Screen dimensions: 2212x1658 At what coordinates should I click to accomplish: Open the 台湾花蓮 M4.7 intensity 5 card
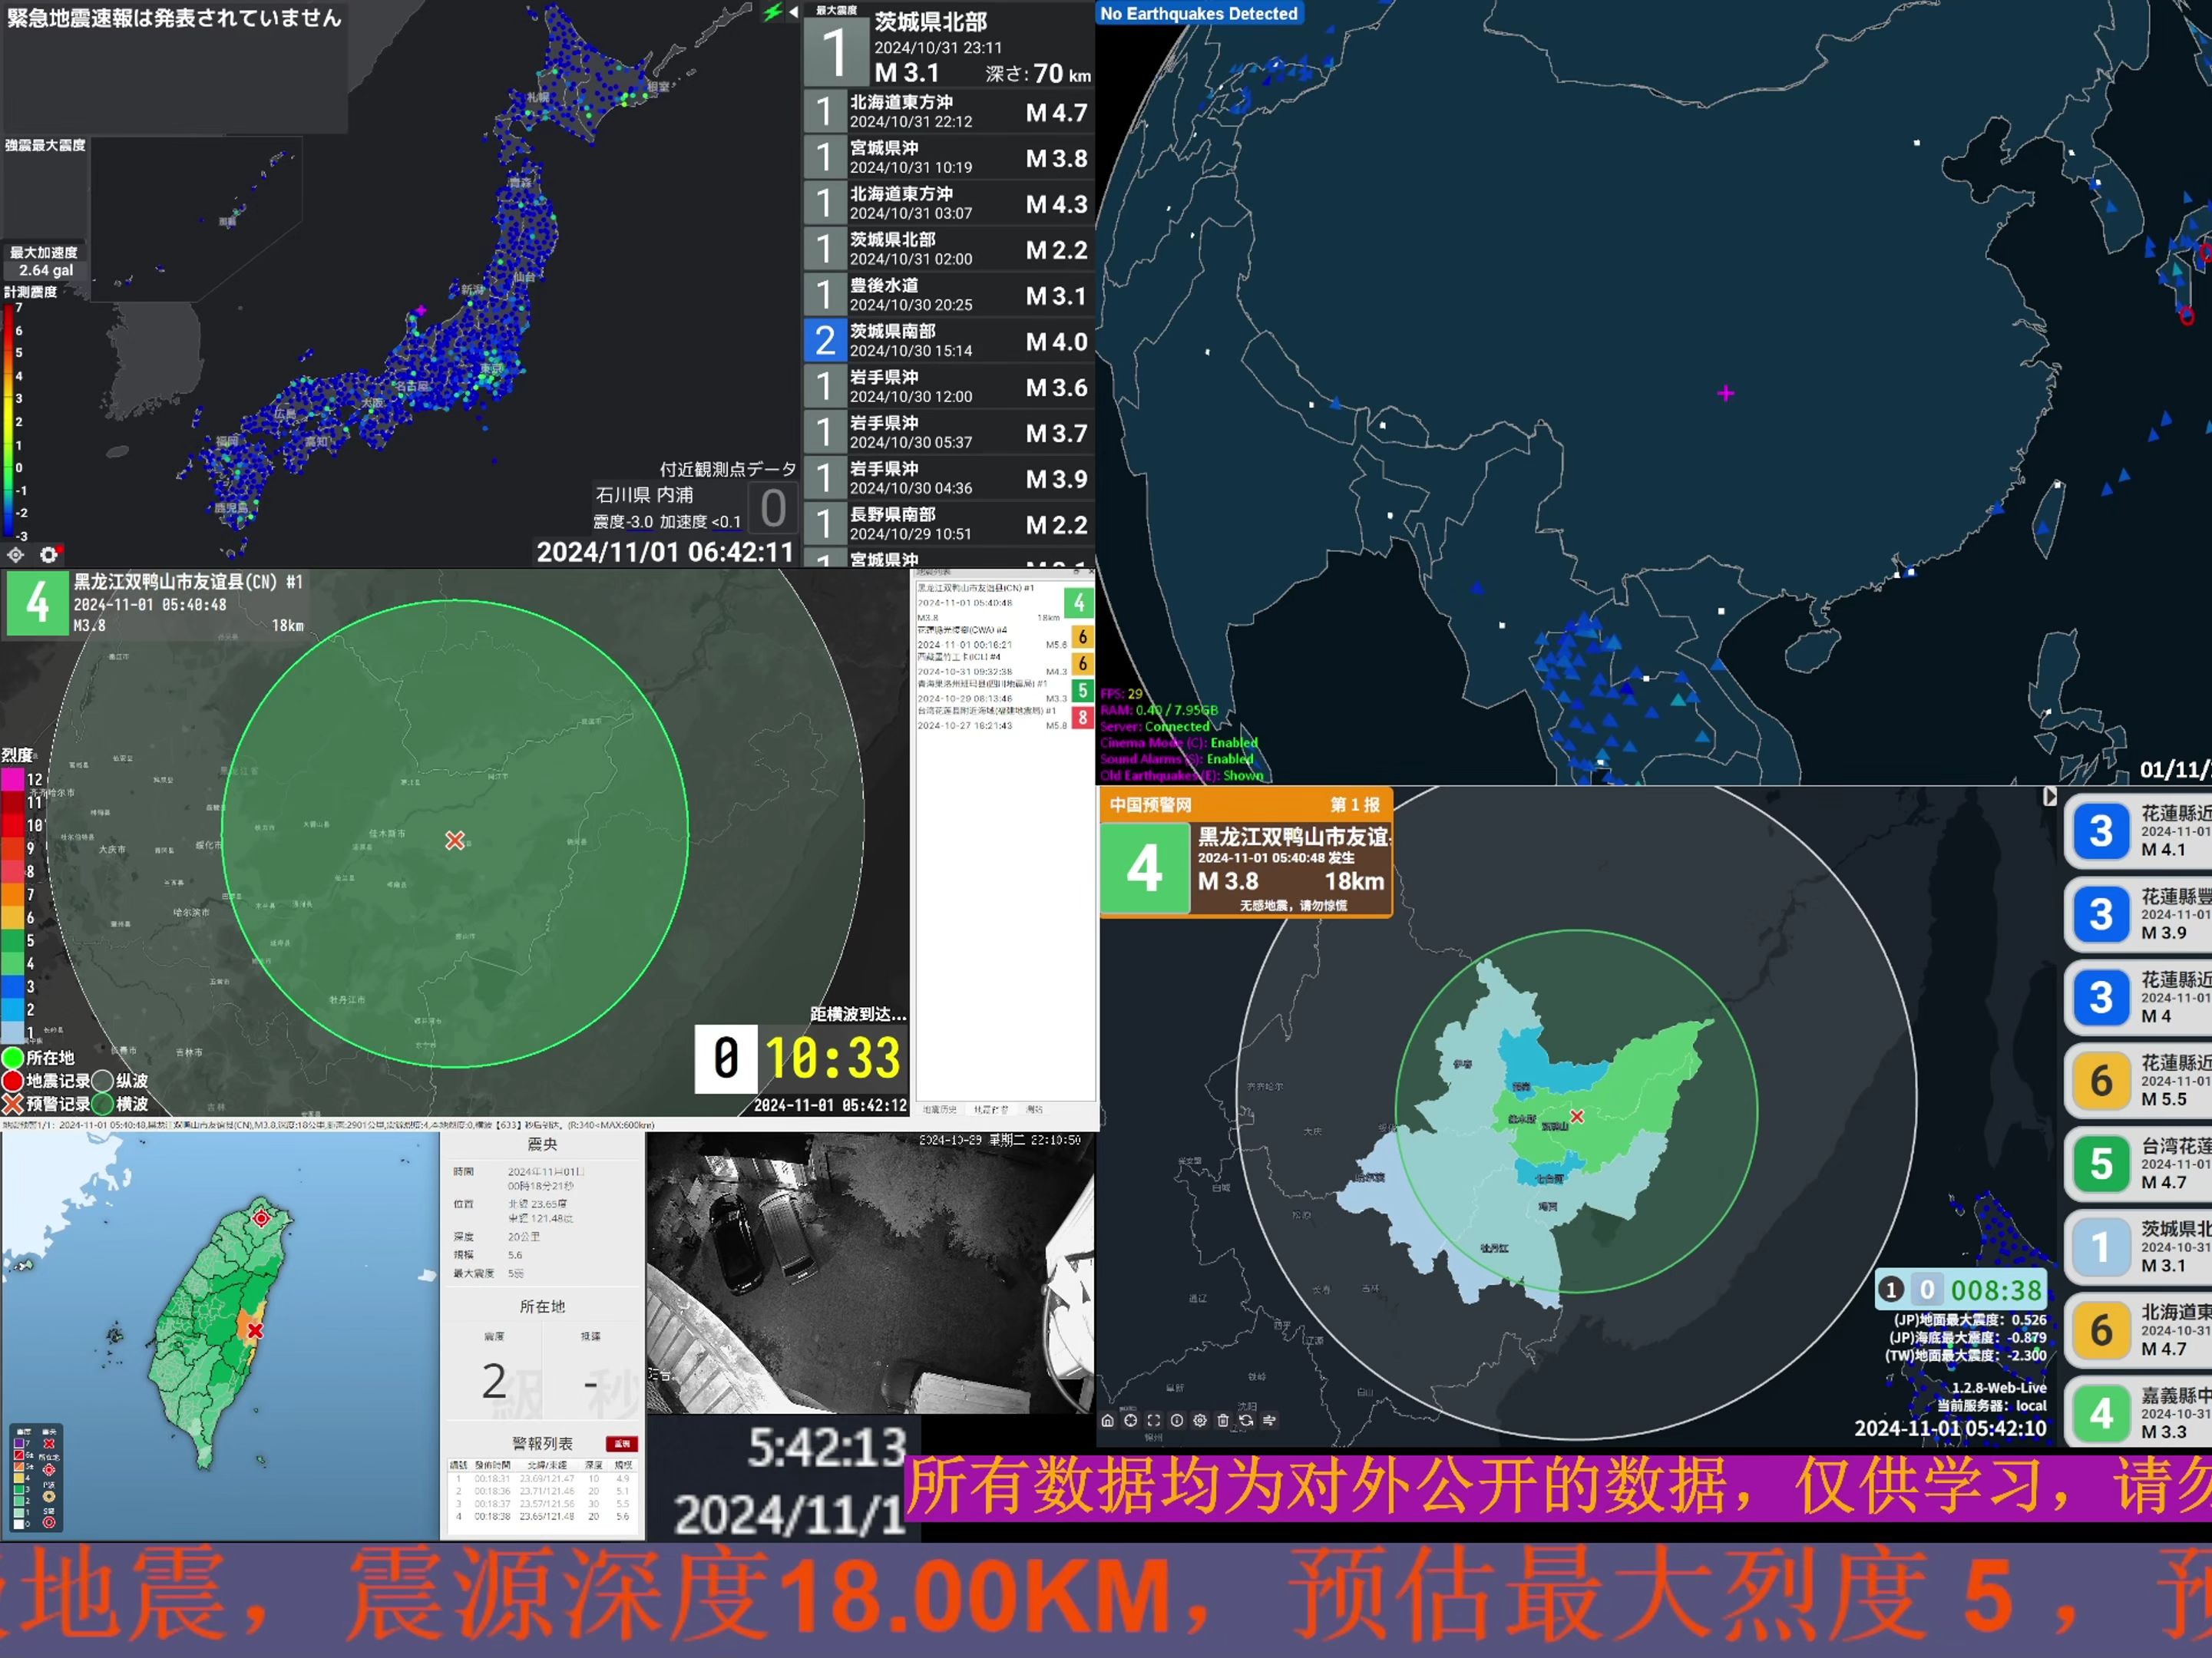pyautogui.click(x=2138, y=1164)
